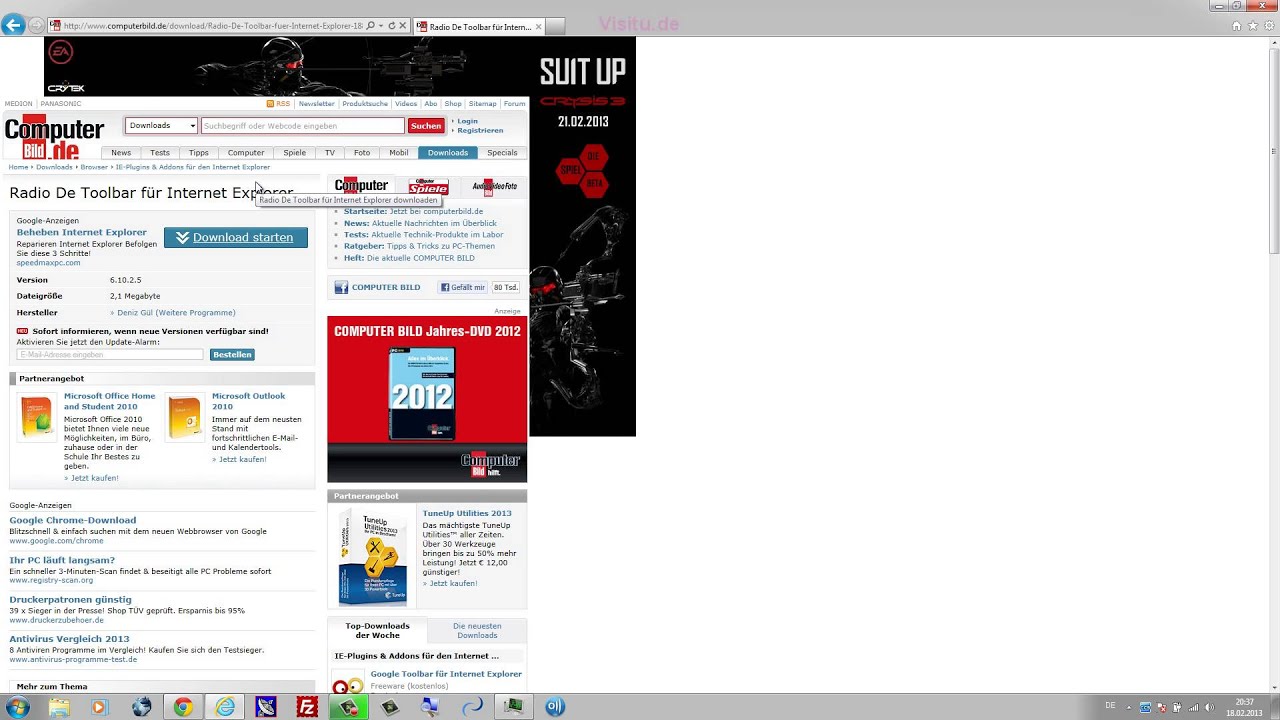Click the Crysis 3 Suit Up ad

click(583, 237)
